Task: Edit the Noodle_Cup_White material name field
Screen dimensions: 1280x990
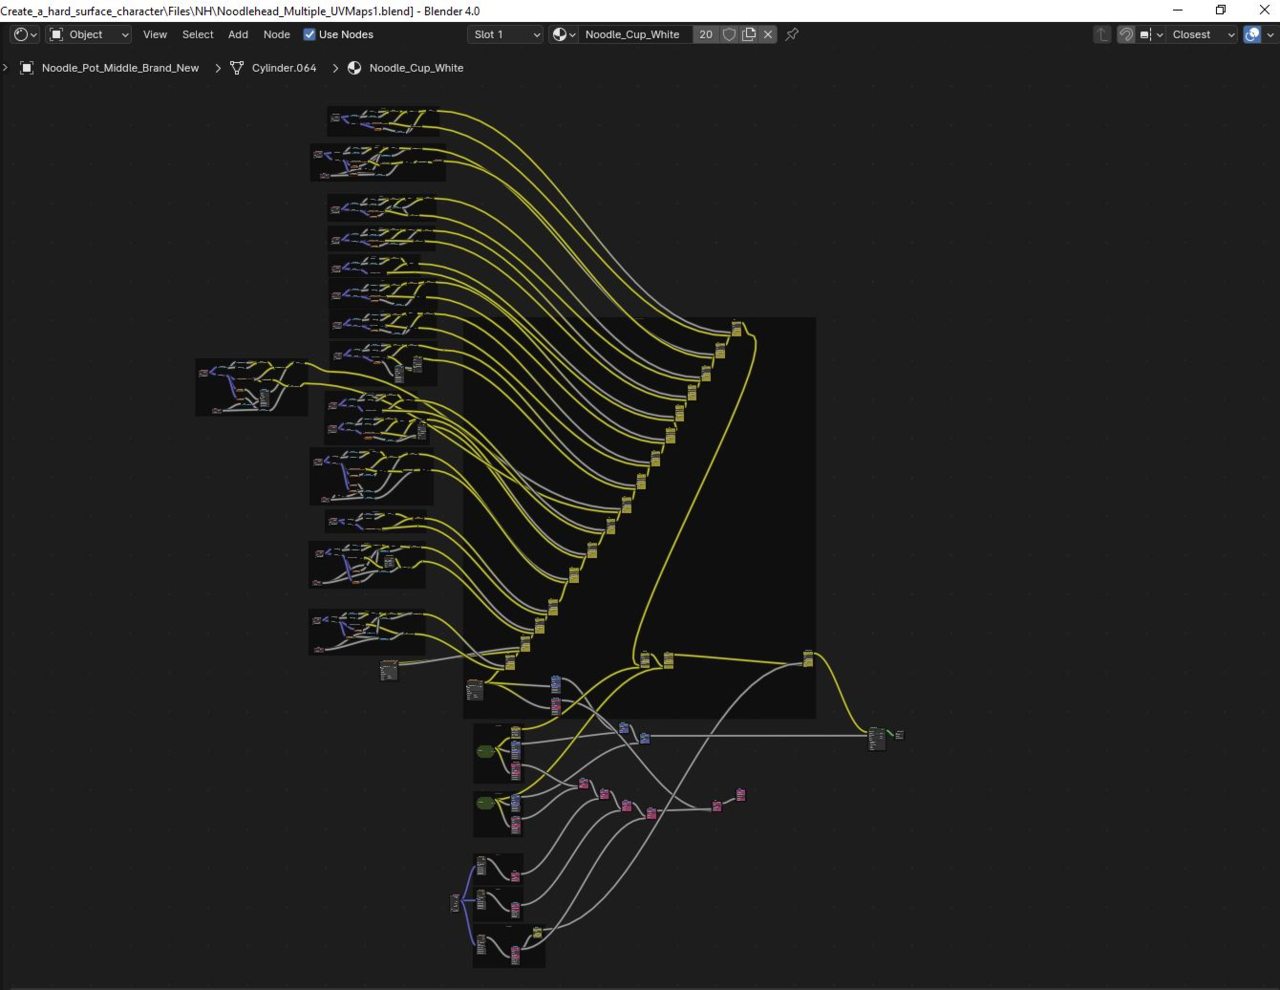Action: point(636,34)
